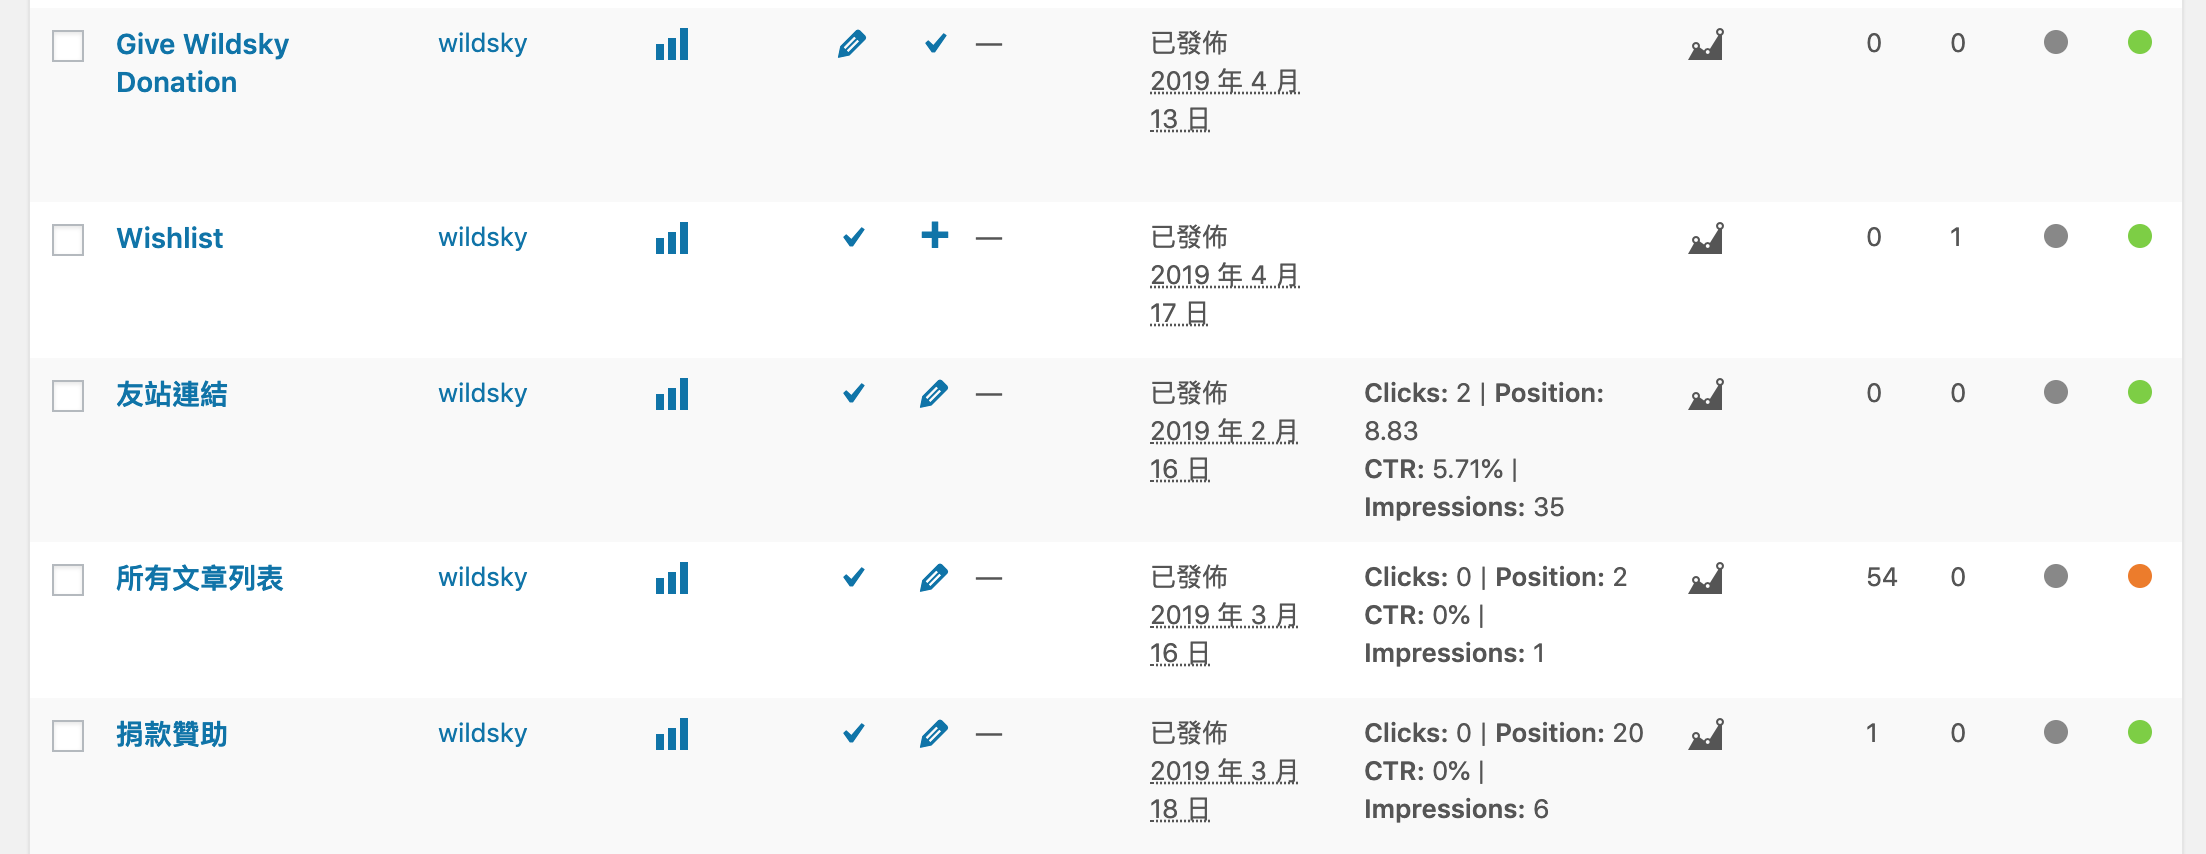Select the Give Wildsky Donation checkbox
The image size is (2206, 854).
(68, 46)
